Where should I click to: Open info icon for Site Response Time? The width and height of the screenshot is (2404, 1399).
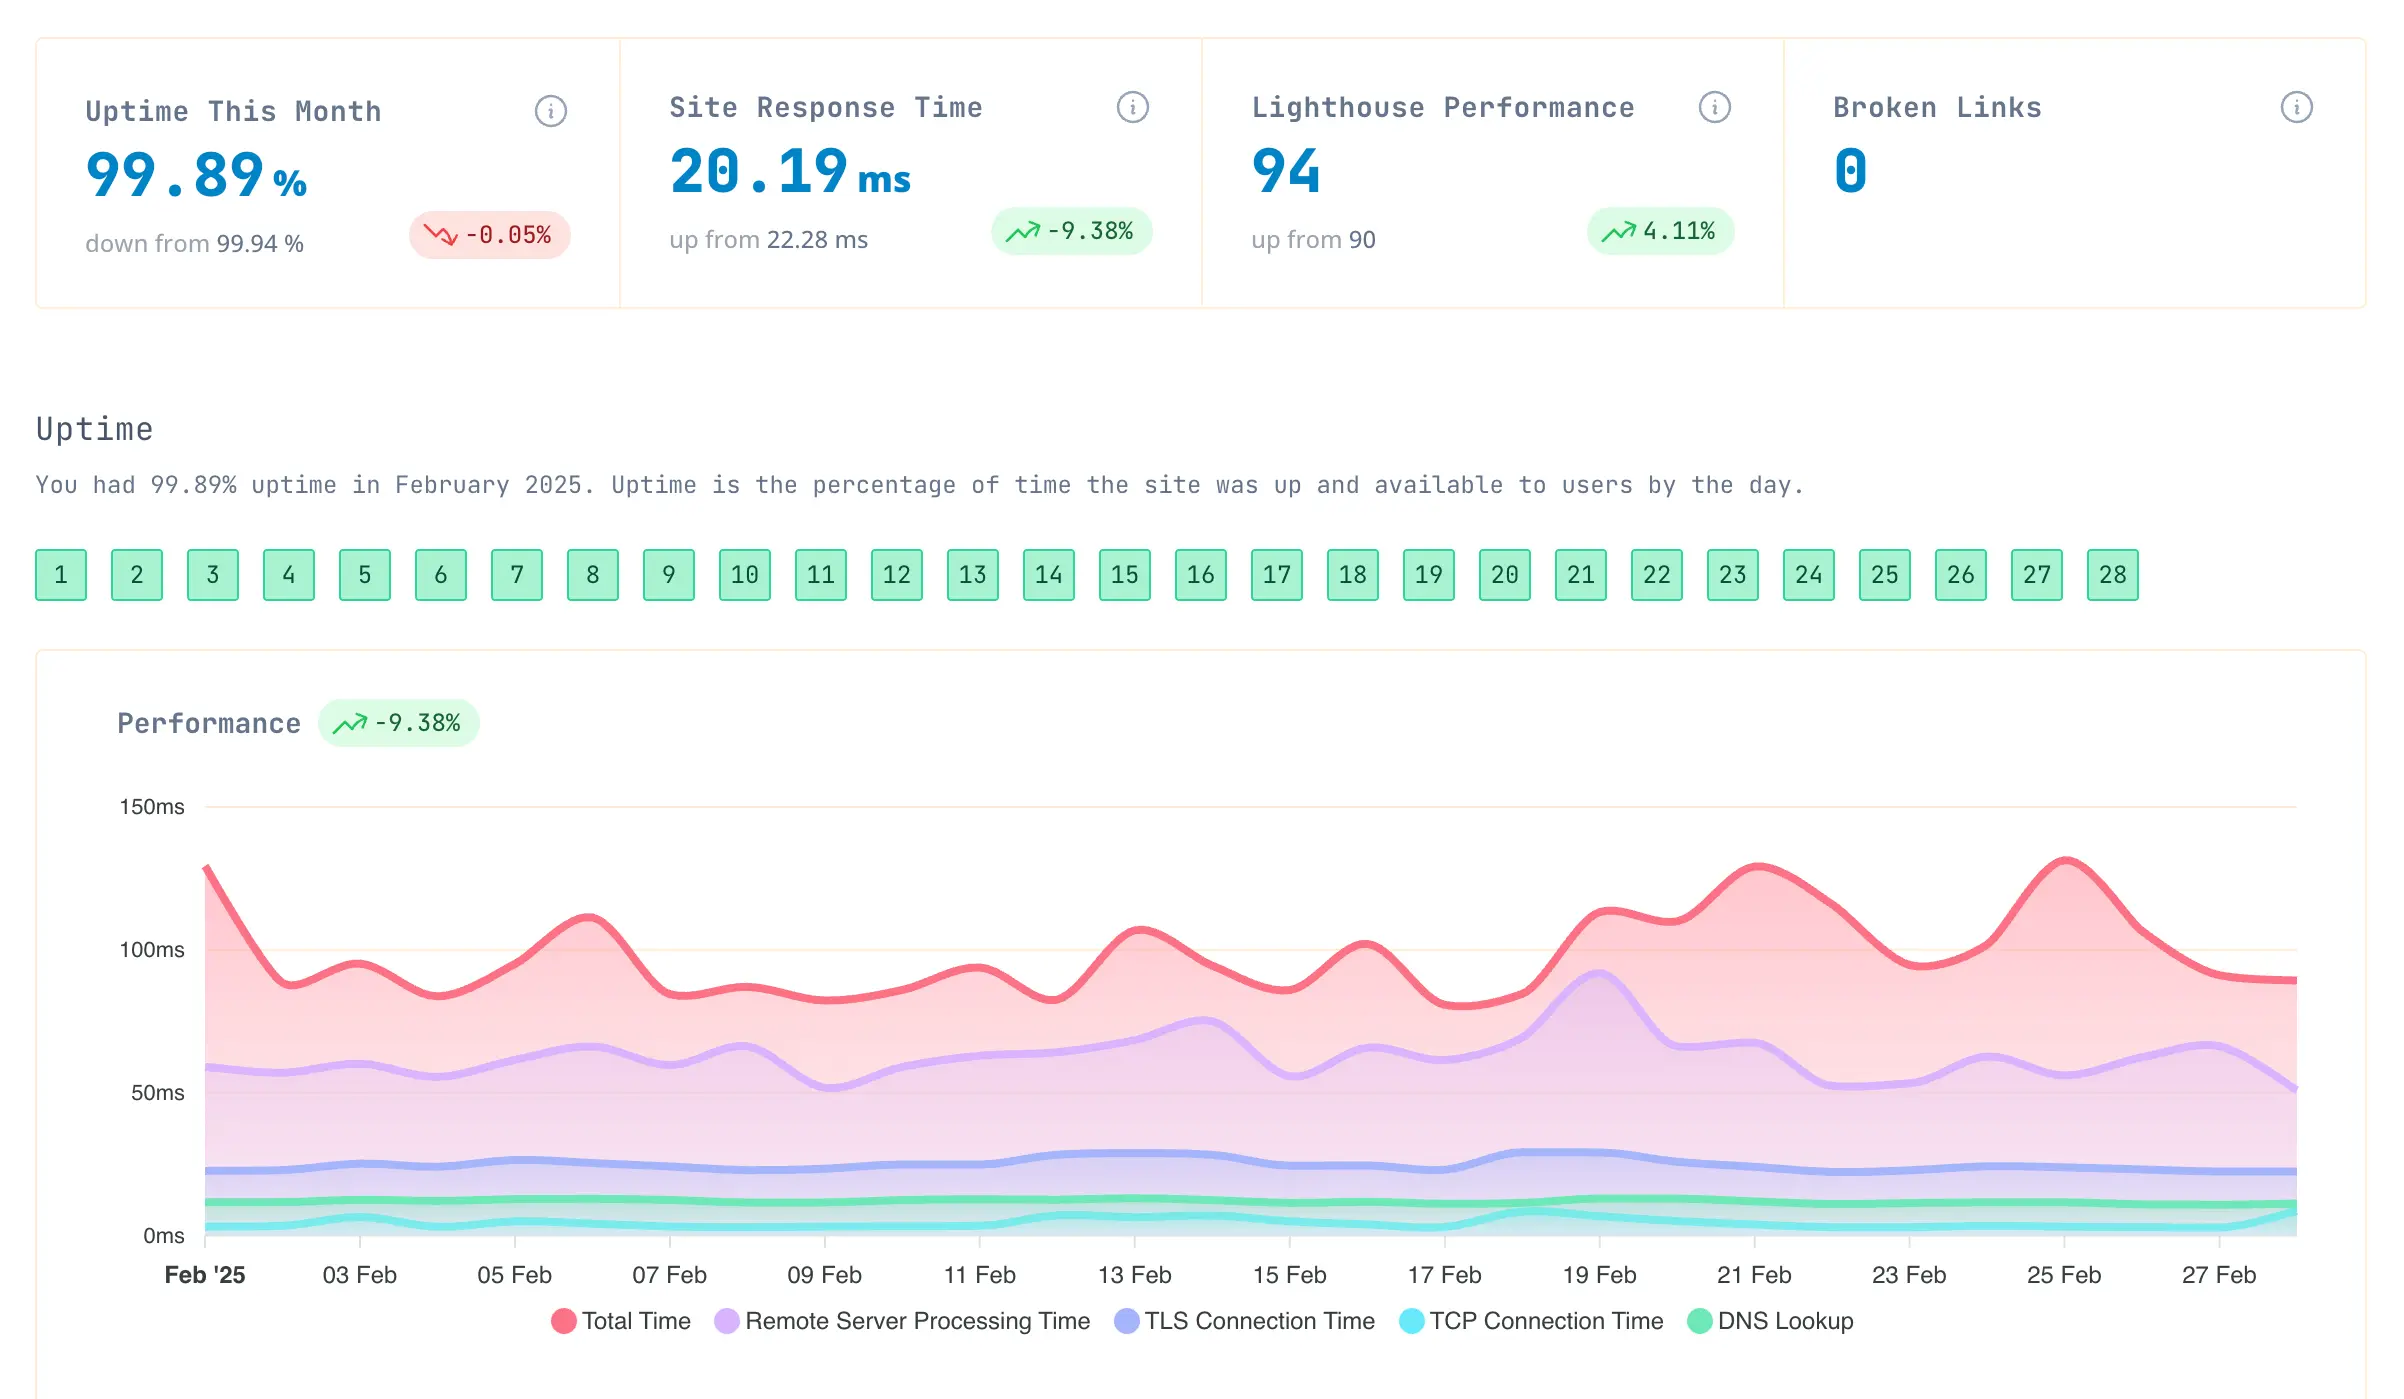click(1132, 107)
